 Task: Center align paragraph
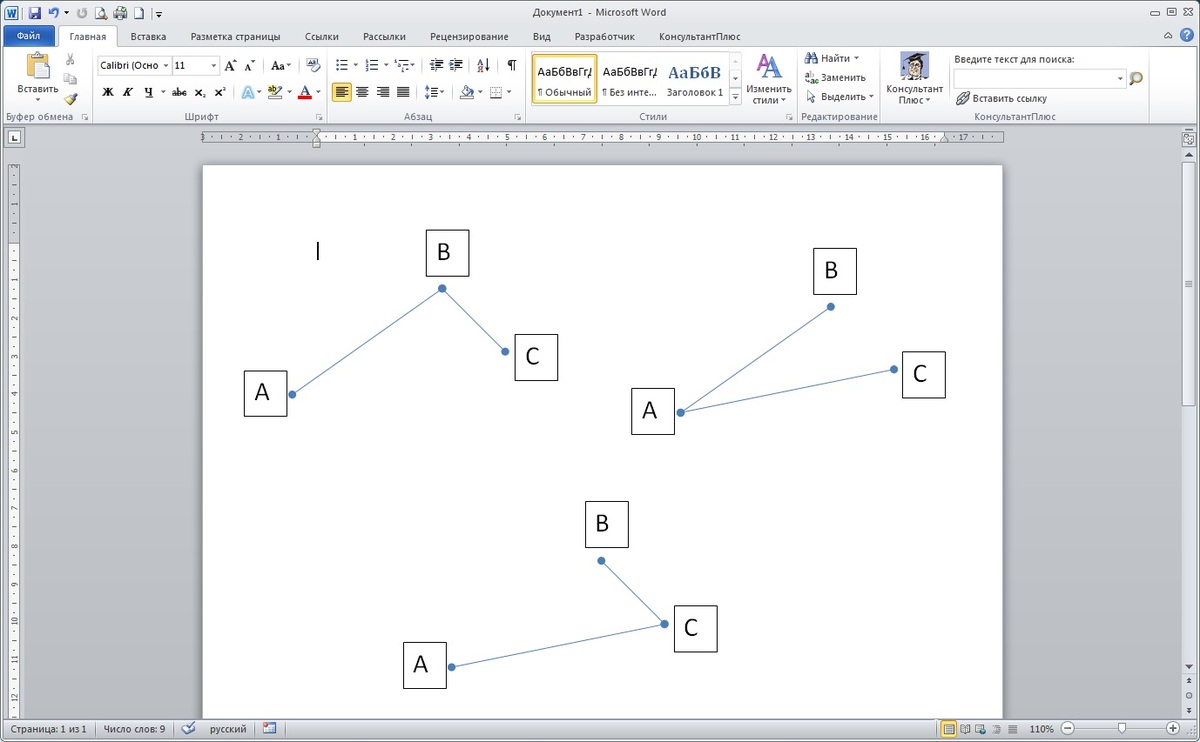pos(362,92)
